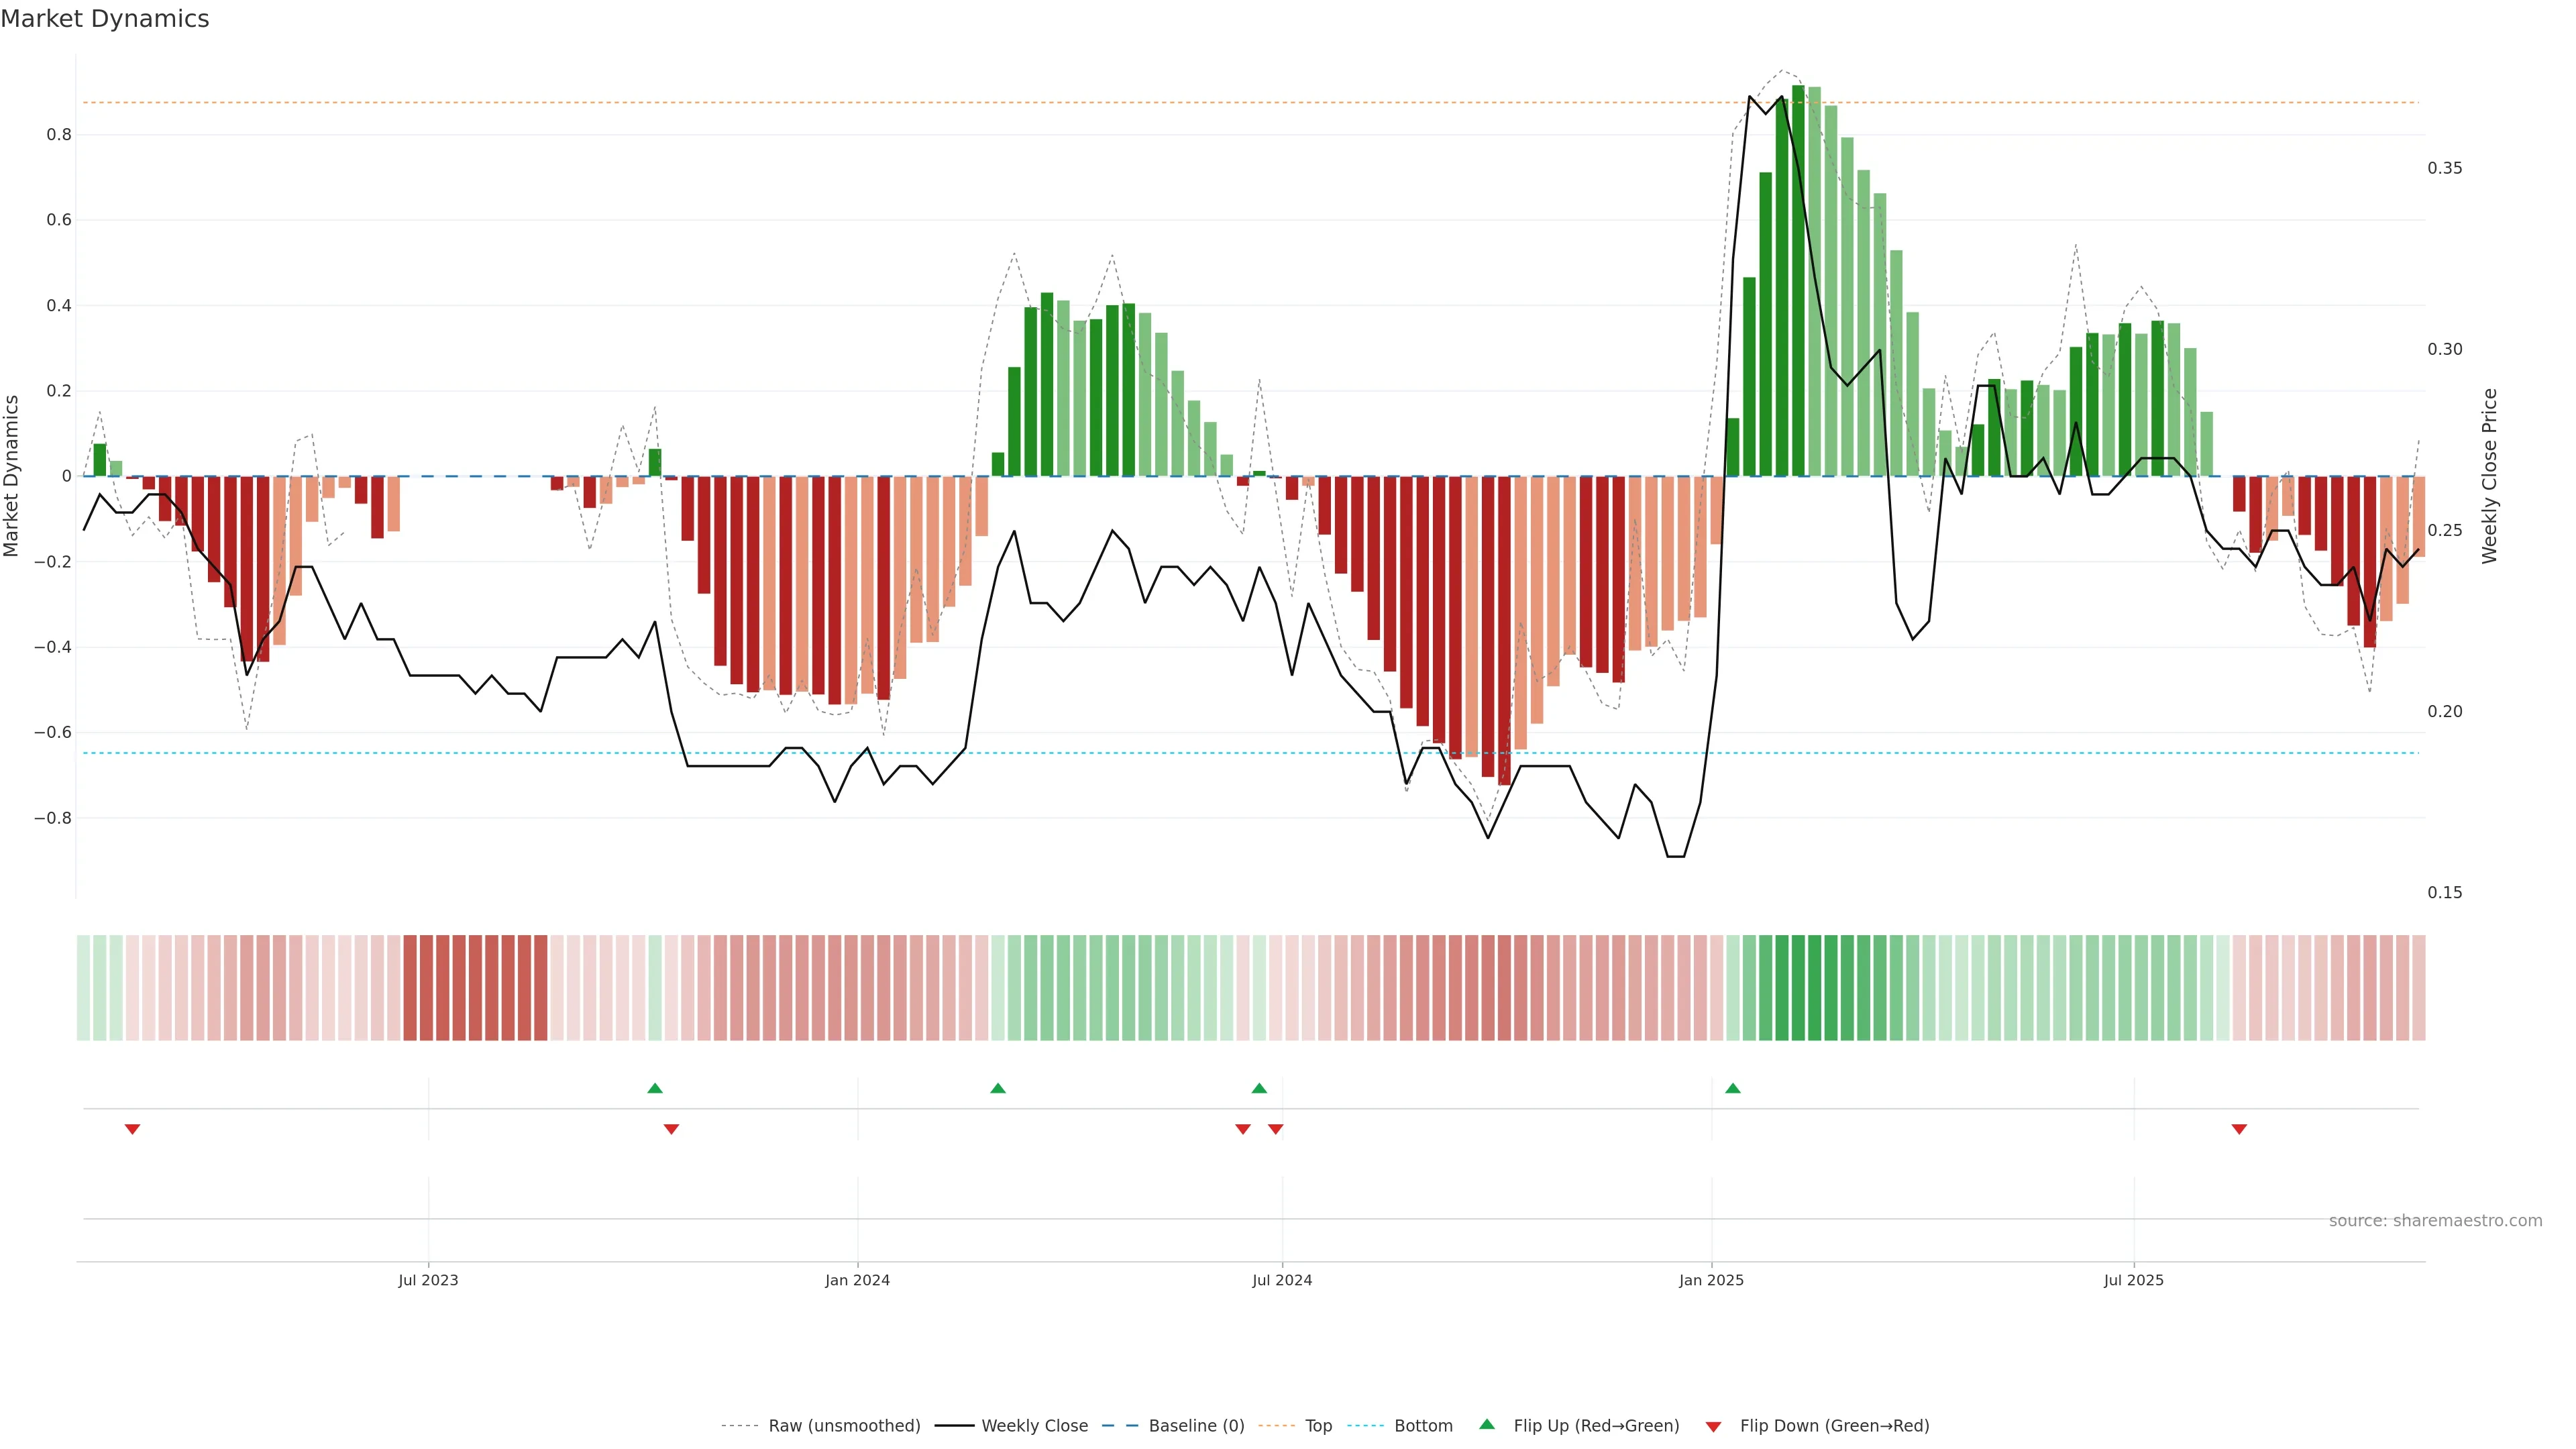Click the darkest green heatmap strip cell
The height and width of the screenshot is (1449, 2576).
pyautogui.click(x=1798, y=988)
